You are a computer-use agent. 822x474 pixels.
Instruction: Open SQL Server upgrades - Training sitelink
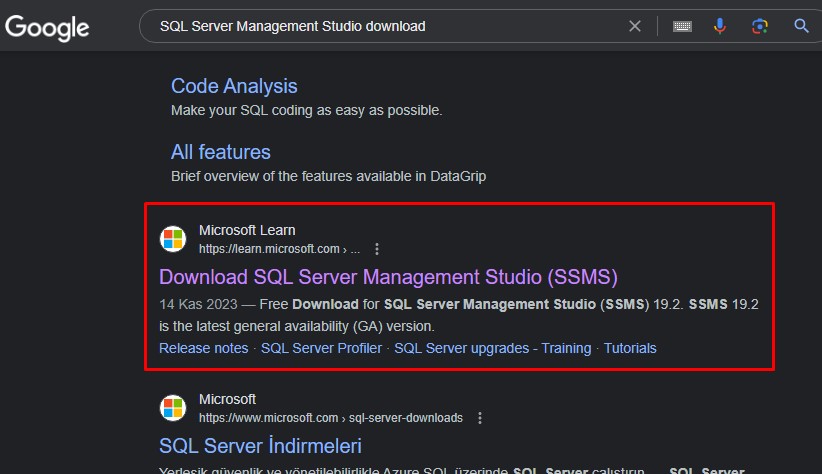(492, 348)
